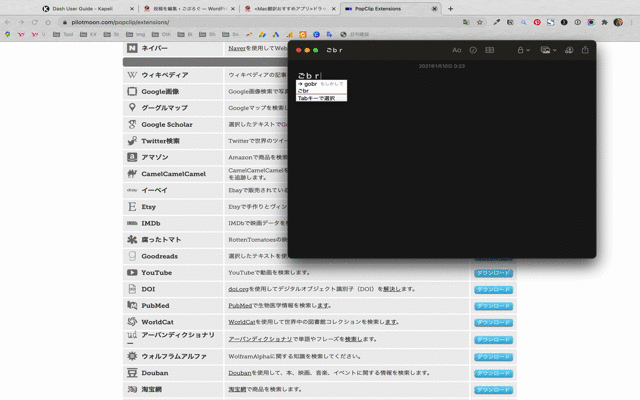
Task: Click the アマゾン row icon
Action: [x=132, y=157]
